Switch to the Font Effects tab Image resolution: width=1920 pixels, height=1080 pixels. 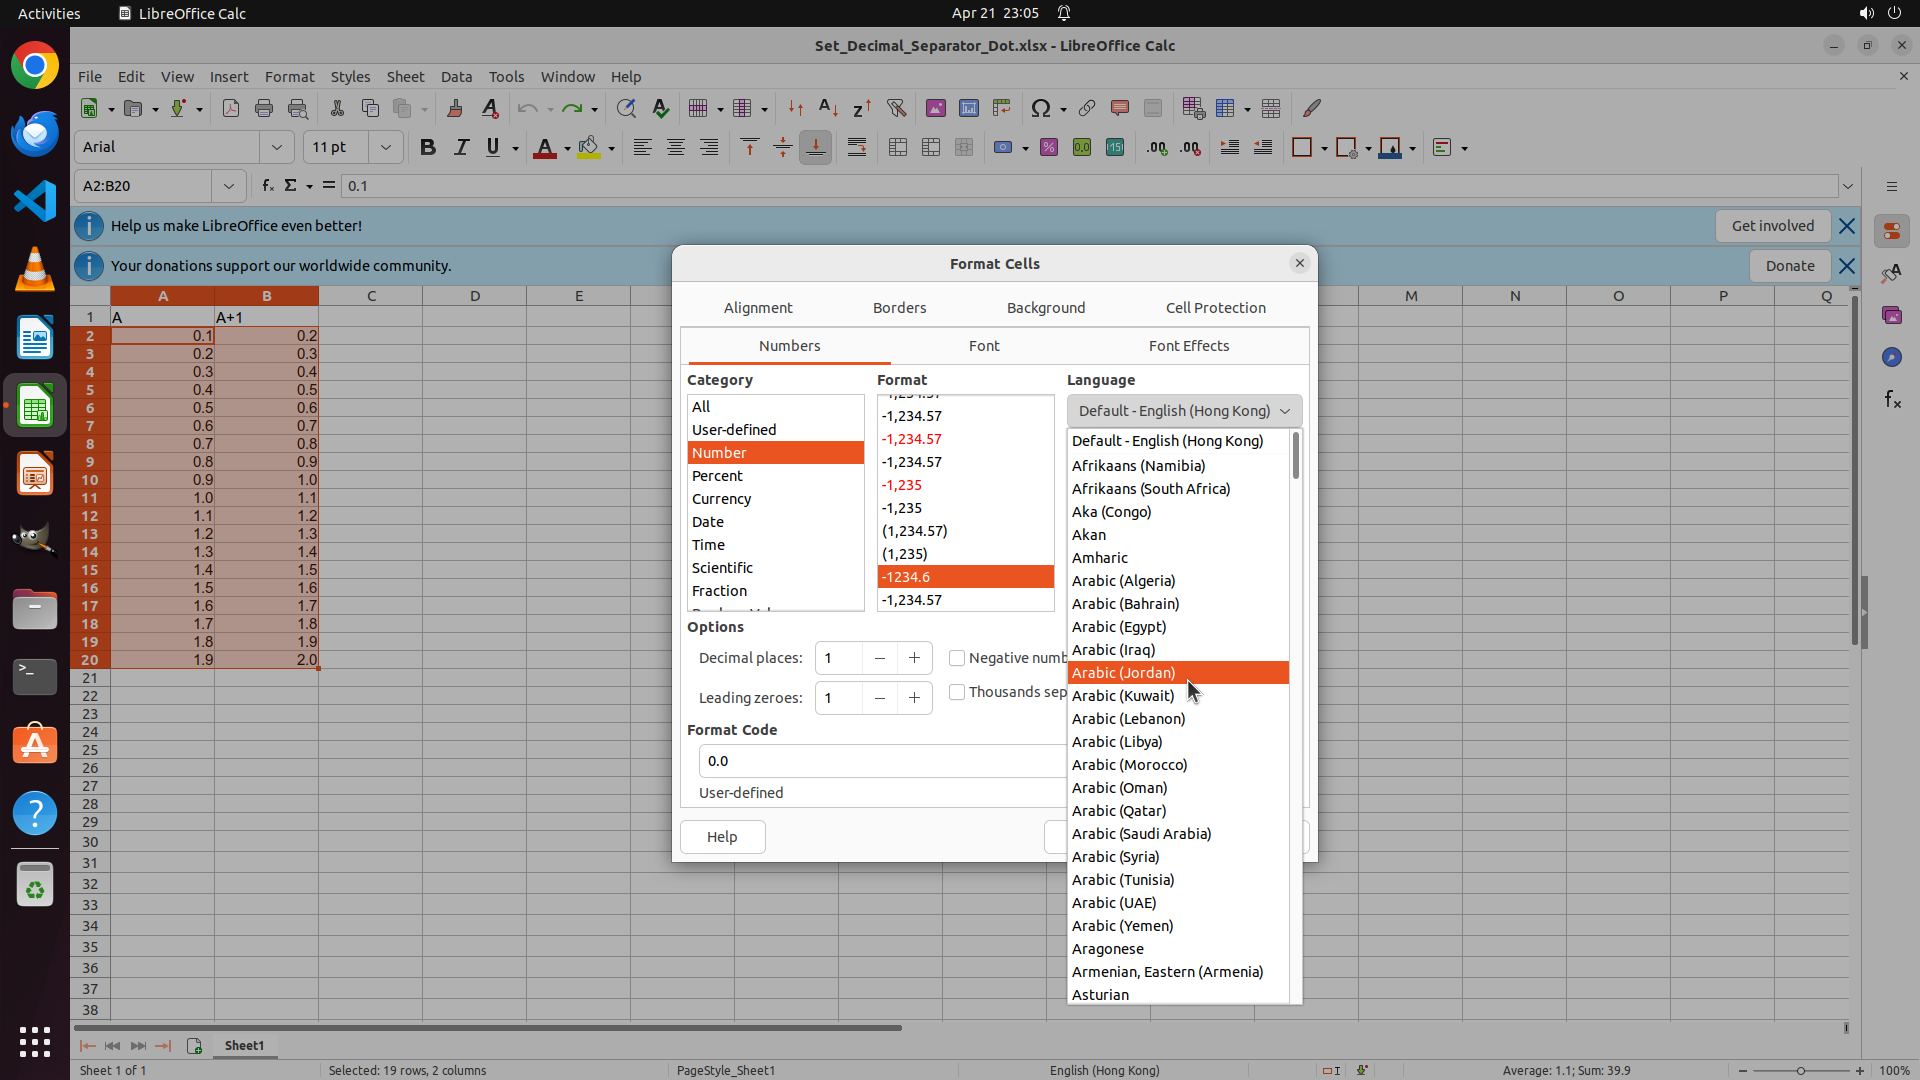point(1188,346)
